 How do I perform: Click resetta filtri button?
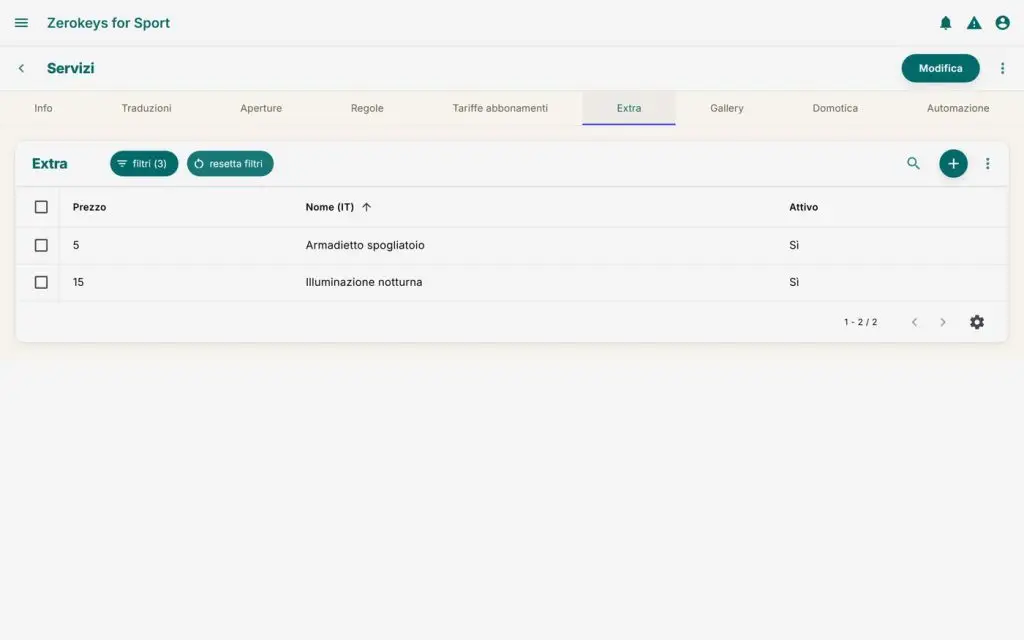[x=230, y=163]
